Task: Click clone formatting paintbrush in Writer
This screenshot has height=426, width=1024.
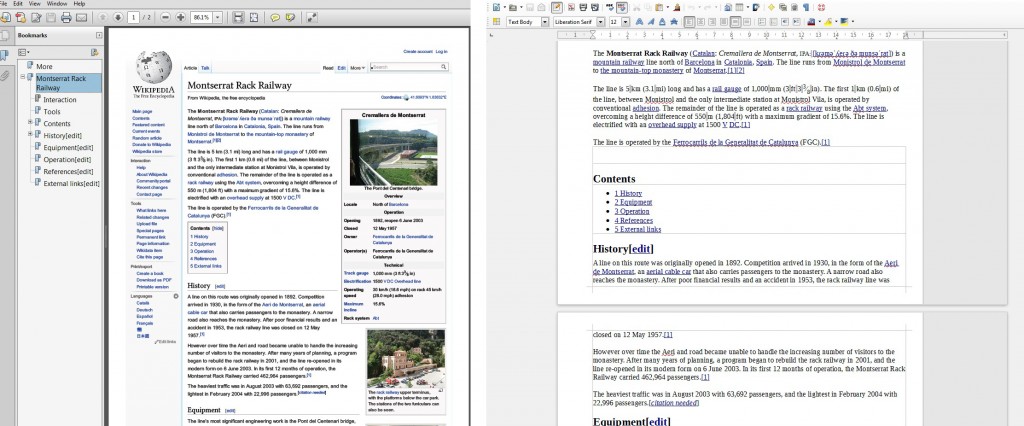Action: click(677, 7)
